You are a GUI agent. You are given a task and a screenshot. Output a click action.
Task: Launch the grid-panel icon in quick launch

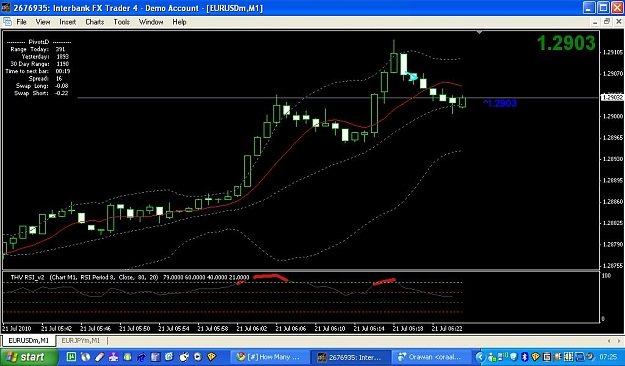[155, 356]
